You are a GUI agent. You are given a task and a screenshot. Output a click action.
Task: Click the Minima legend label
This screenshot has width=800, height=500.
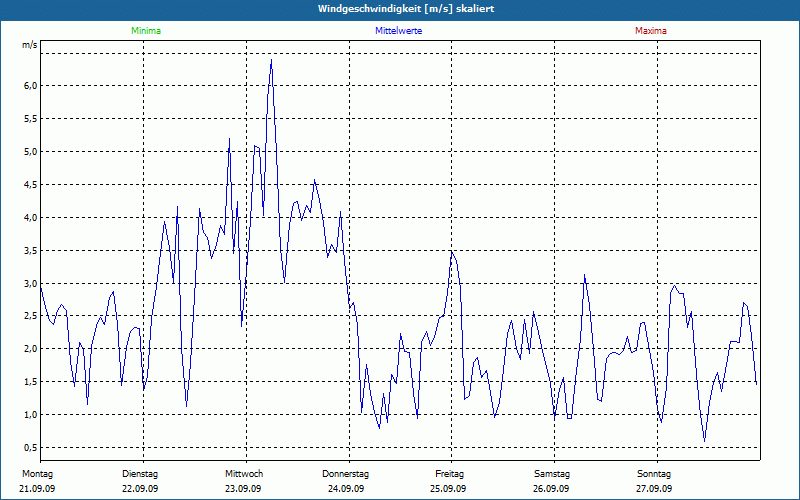click(146, 31)
